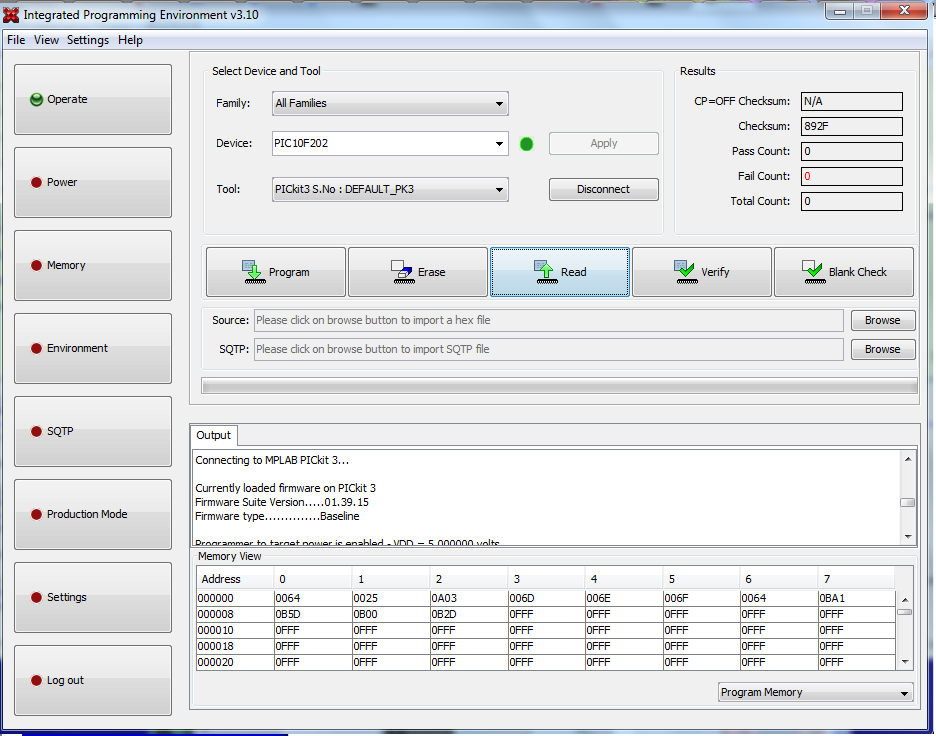Image resolution: width=936 pixels, height=736 pixels.
Task: Click the Log out sidebar button
Action: 93,680
